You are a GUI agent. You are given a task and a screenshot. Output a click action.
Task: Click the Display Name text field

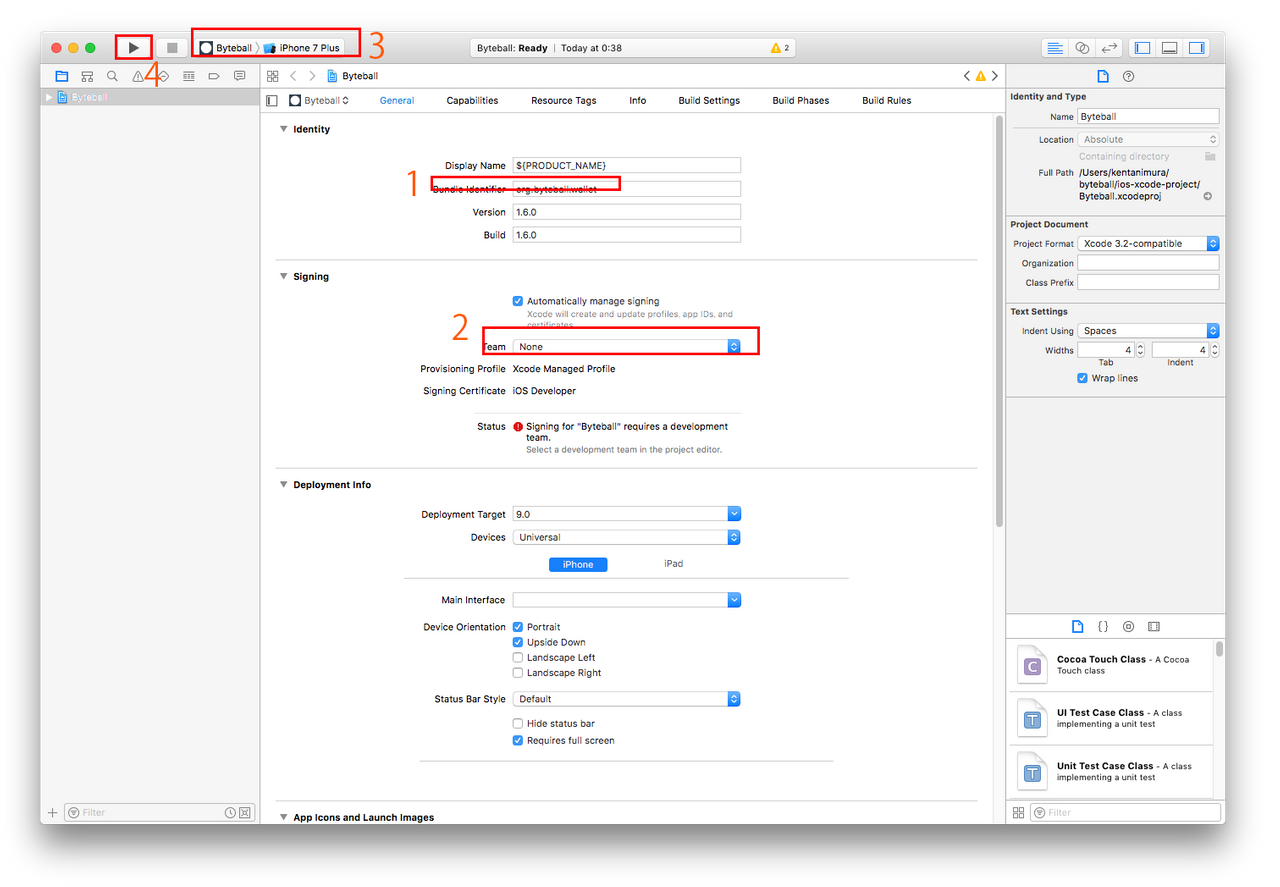[626, 166]
